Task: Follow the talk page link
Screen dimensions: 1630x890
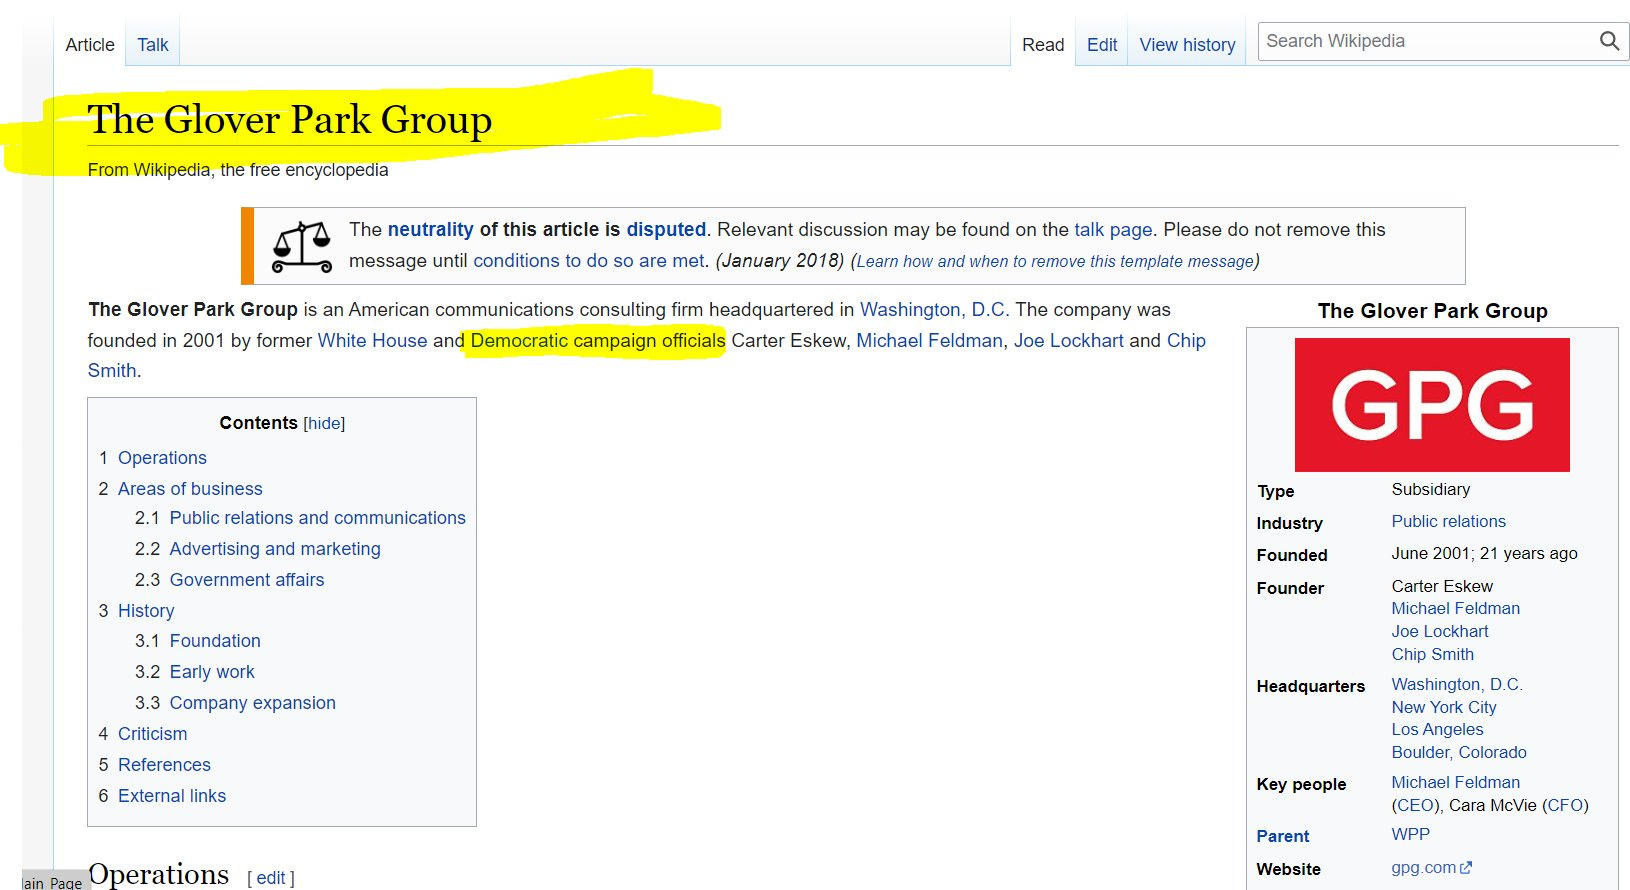Action: 1113,229
